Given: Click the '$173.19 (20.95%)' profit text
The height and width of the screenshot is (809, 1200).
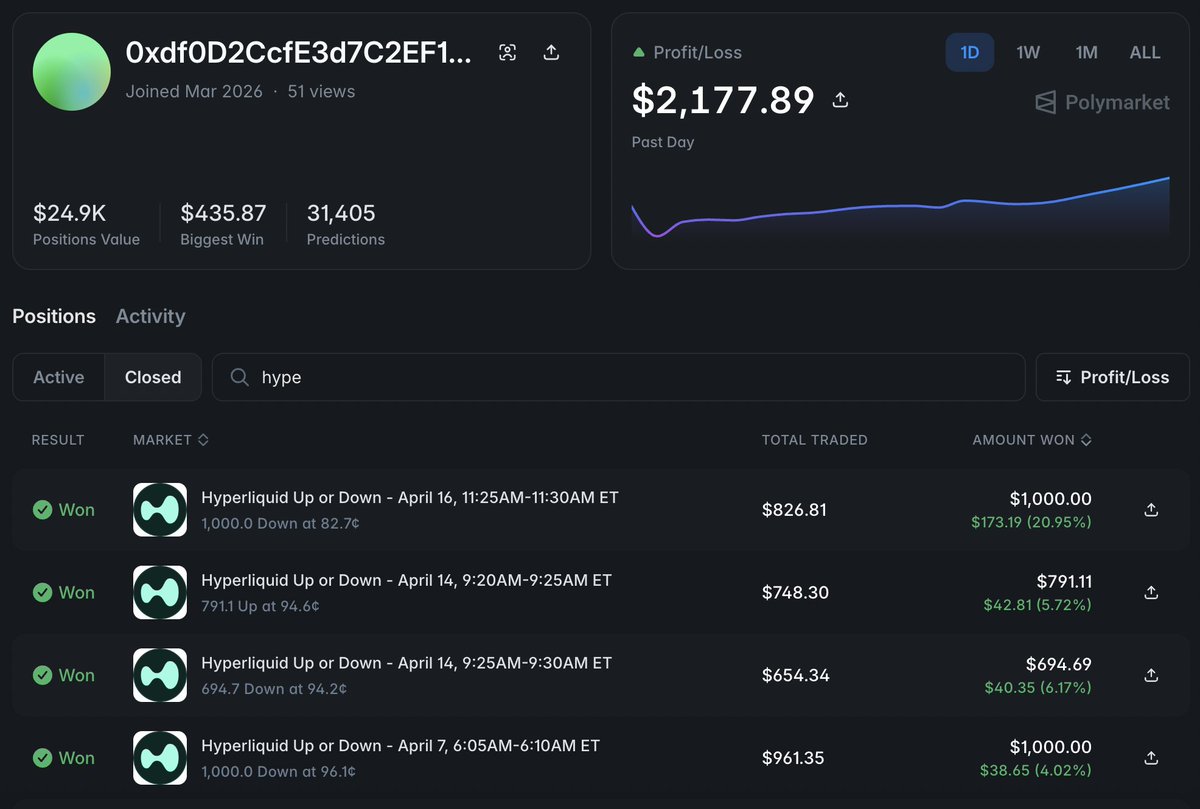Looking at the screenshot, I should point(1031,521).
